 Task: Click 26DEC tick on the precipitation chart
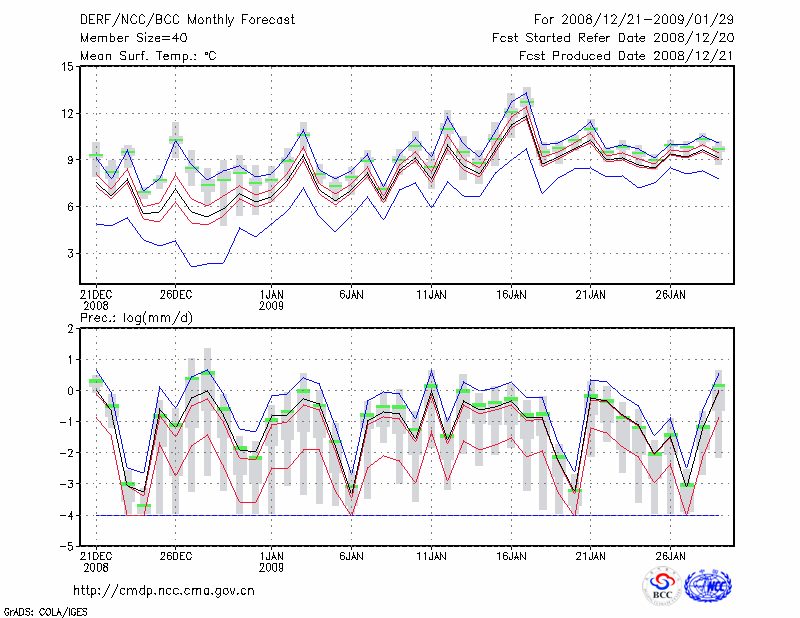tap(175, 555)
